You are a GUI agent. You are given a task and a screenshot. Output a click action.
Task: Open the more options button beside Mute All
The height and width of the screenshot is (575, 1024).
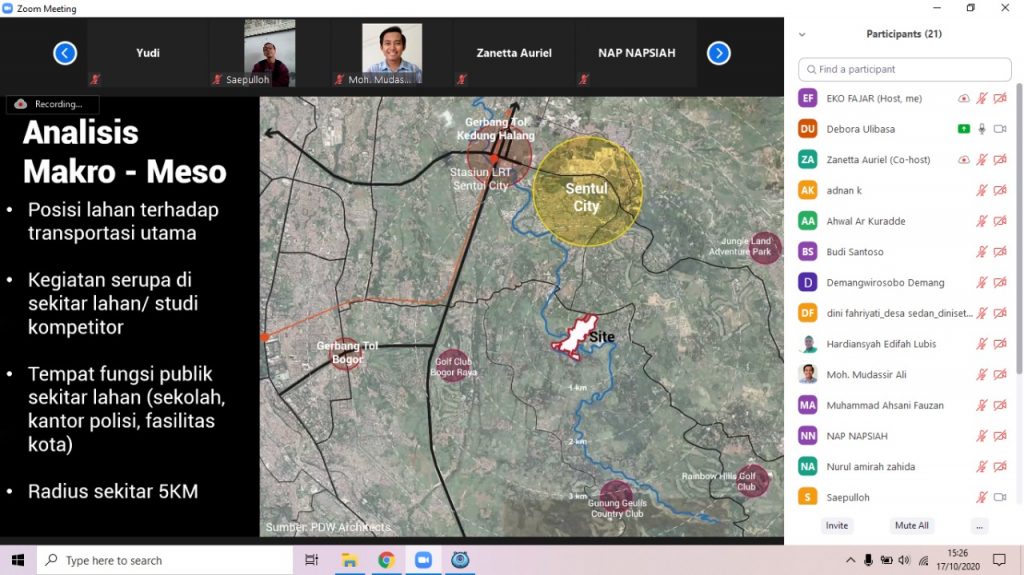[979, 525]
